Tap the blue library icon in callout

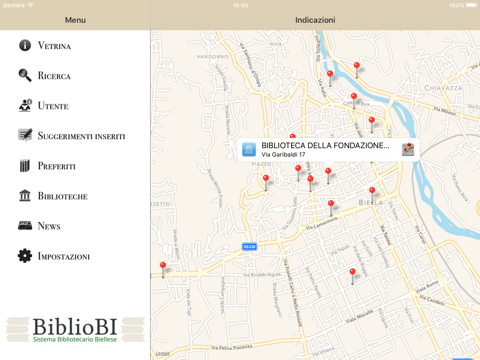[249, 150]
